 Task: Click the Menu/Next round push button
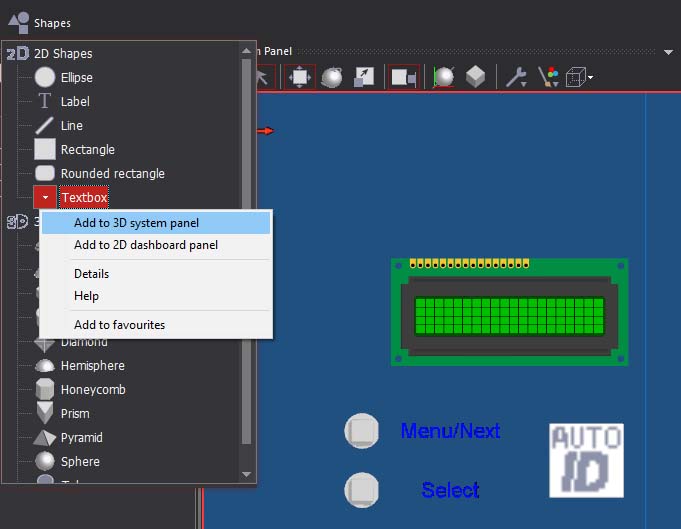point(361,431)
